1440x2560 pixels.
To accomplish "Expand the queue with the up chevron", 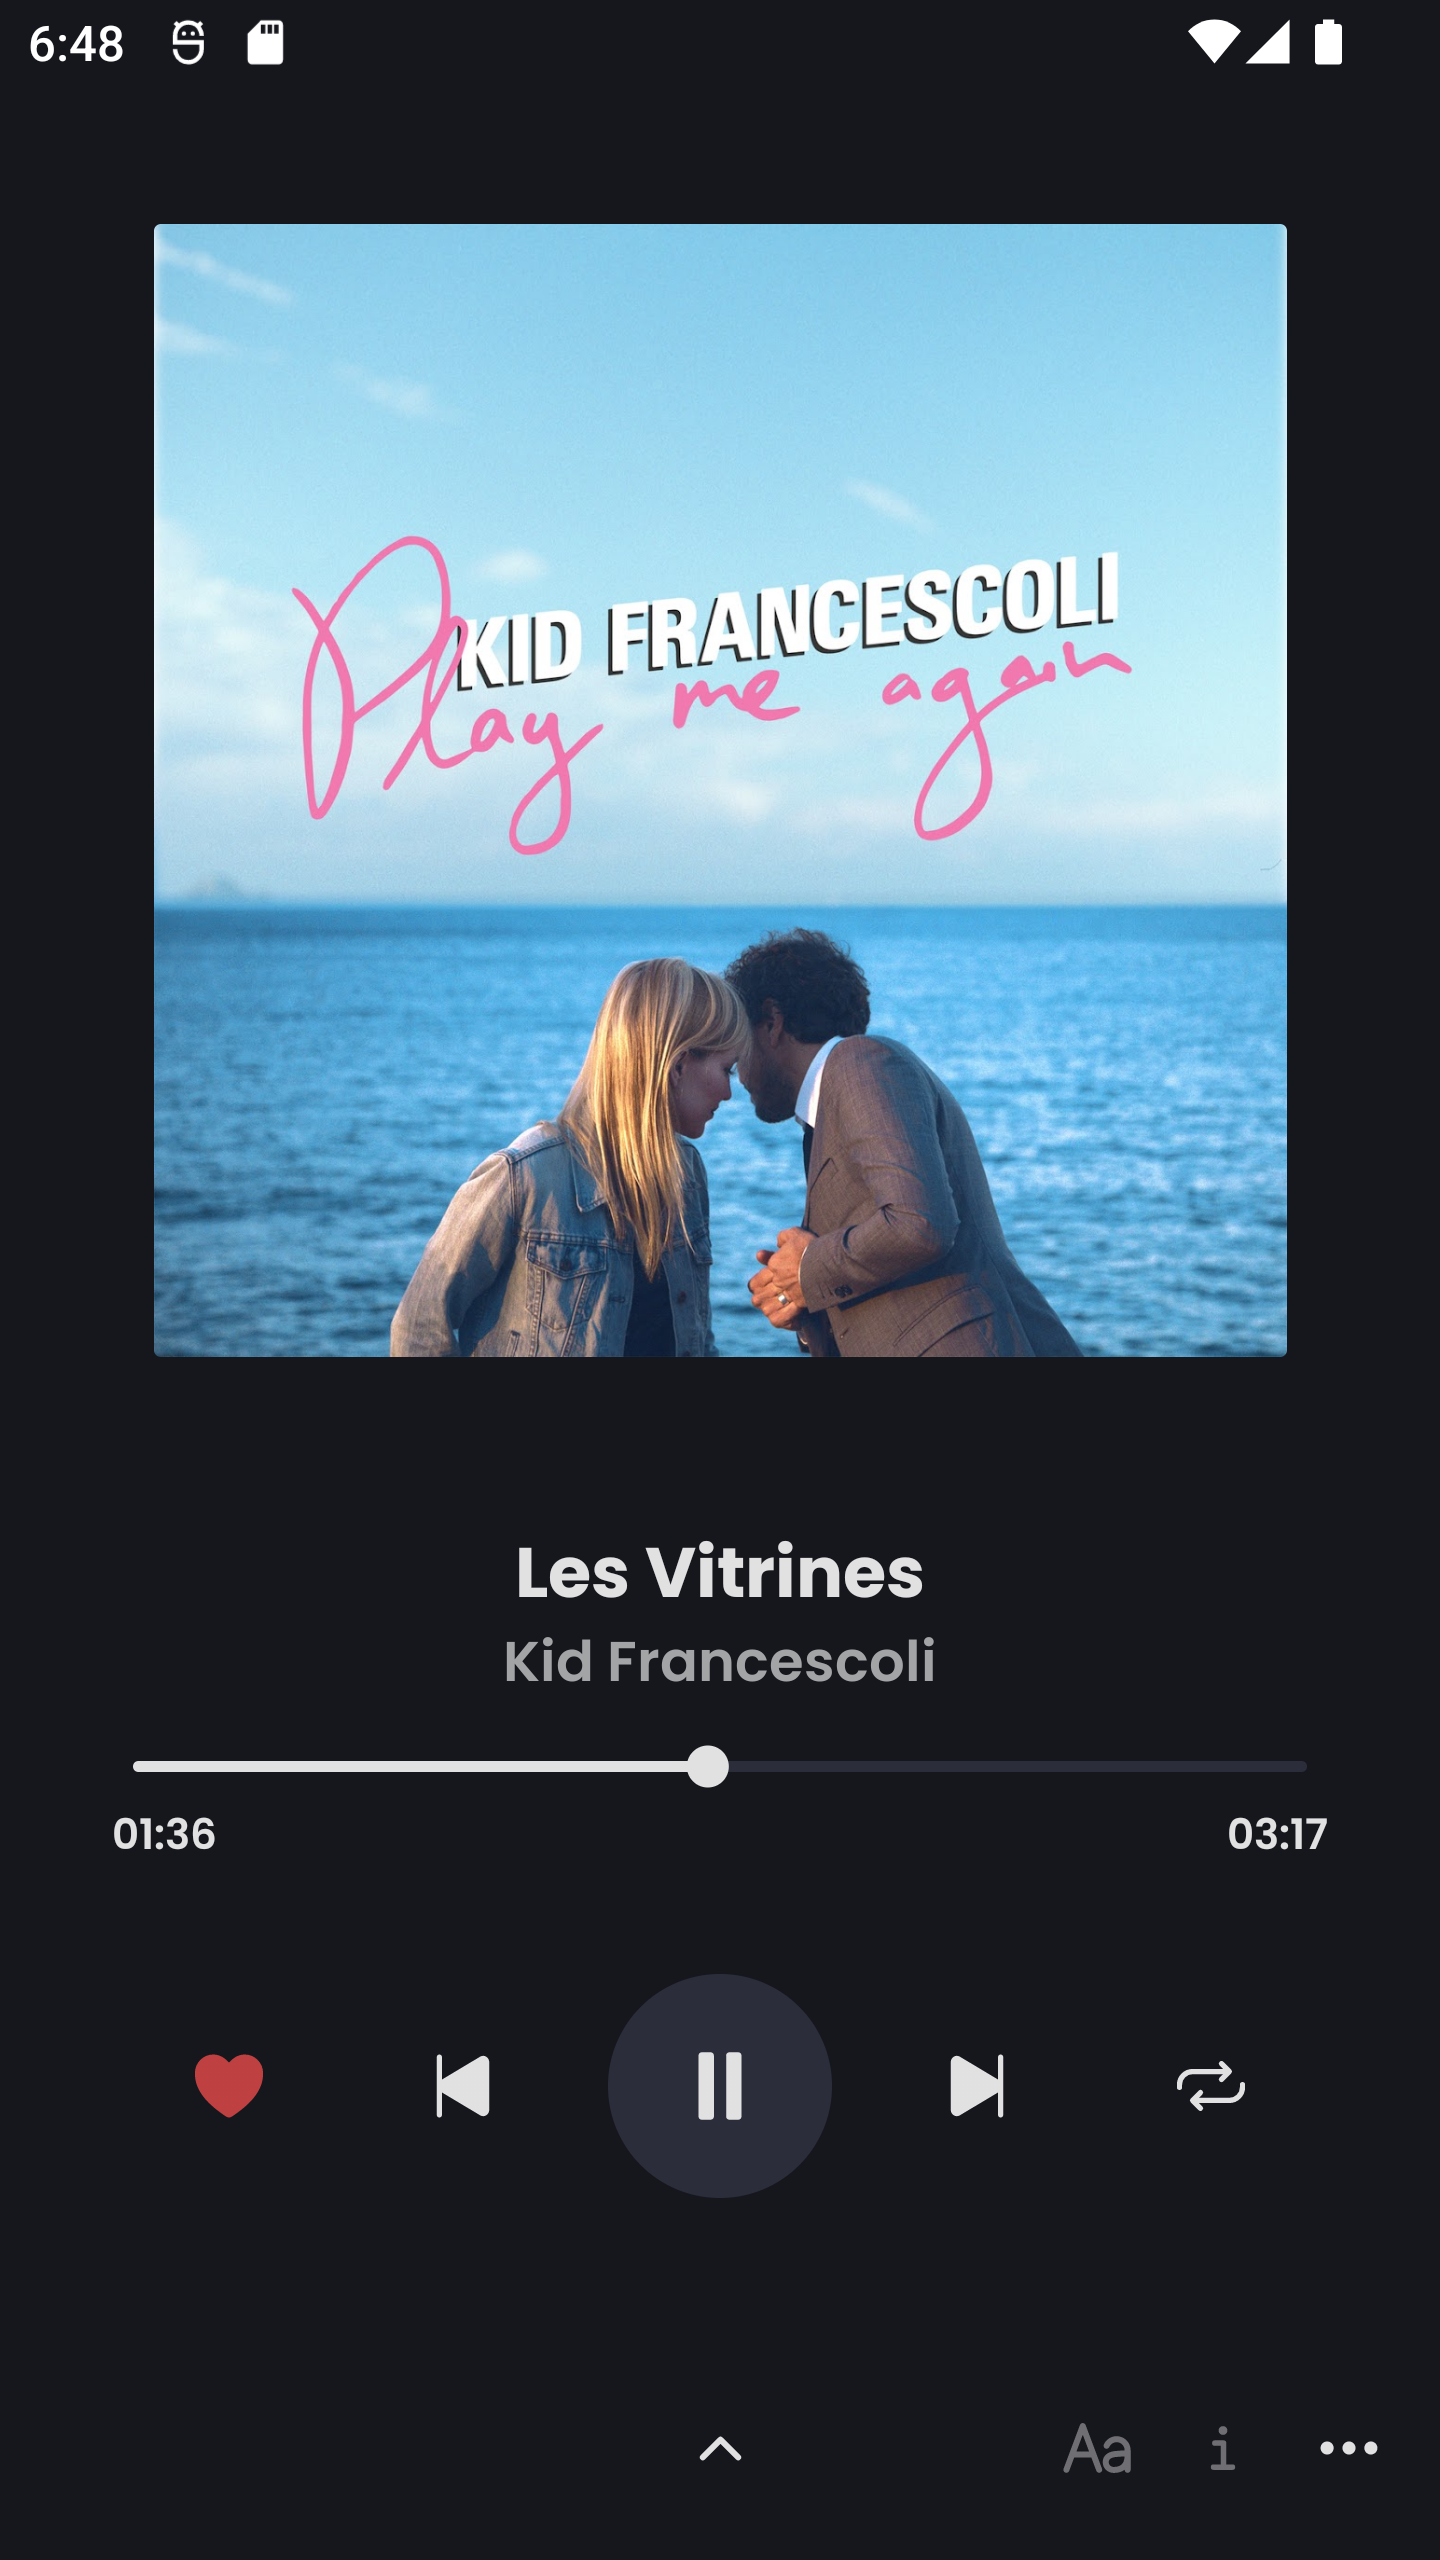I will [720, 2449].
